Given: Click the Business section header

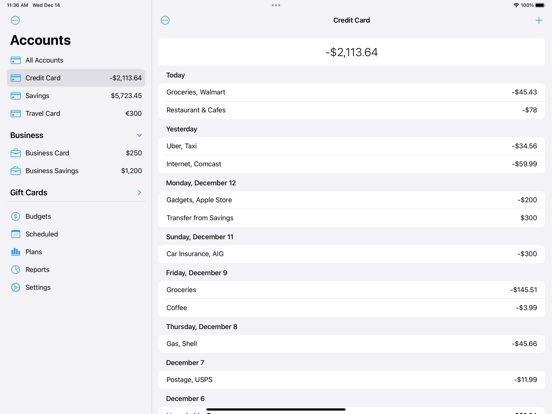Looking at the screenshot, I should pyautogui.click(x=27, y=135).
